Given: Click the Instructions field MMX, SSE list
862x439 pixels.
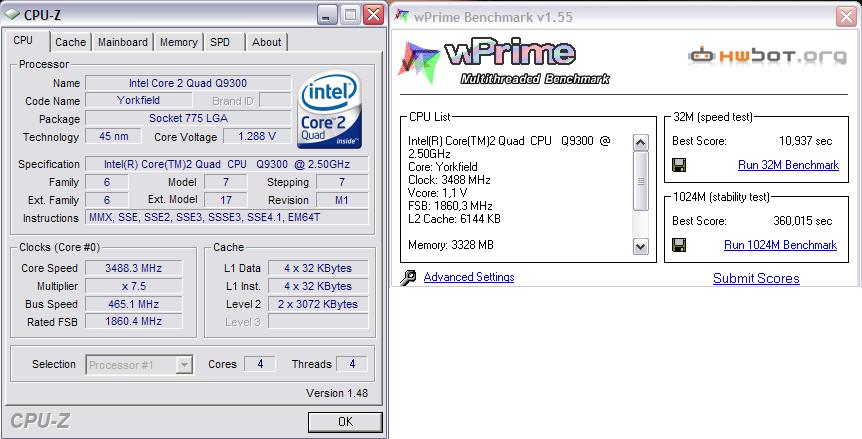Looking at the screenshot, I should click(226, 217).
